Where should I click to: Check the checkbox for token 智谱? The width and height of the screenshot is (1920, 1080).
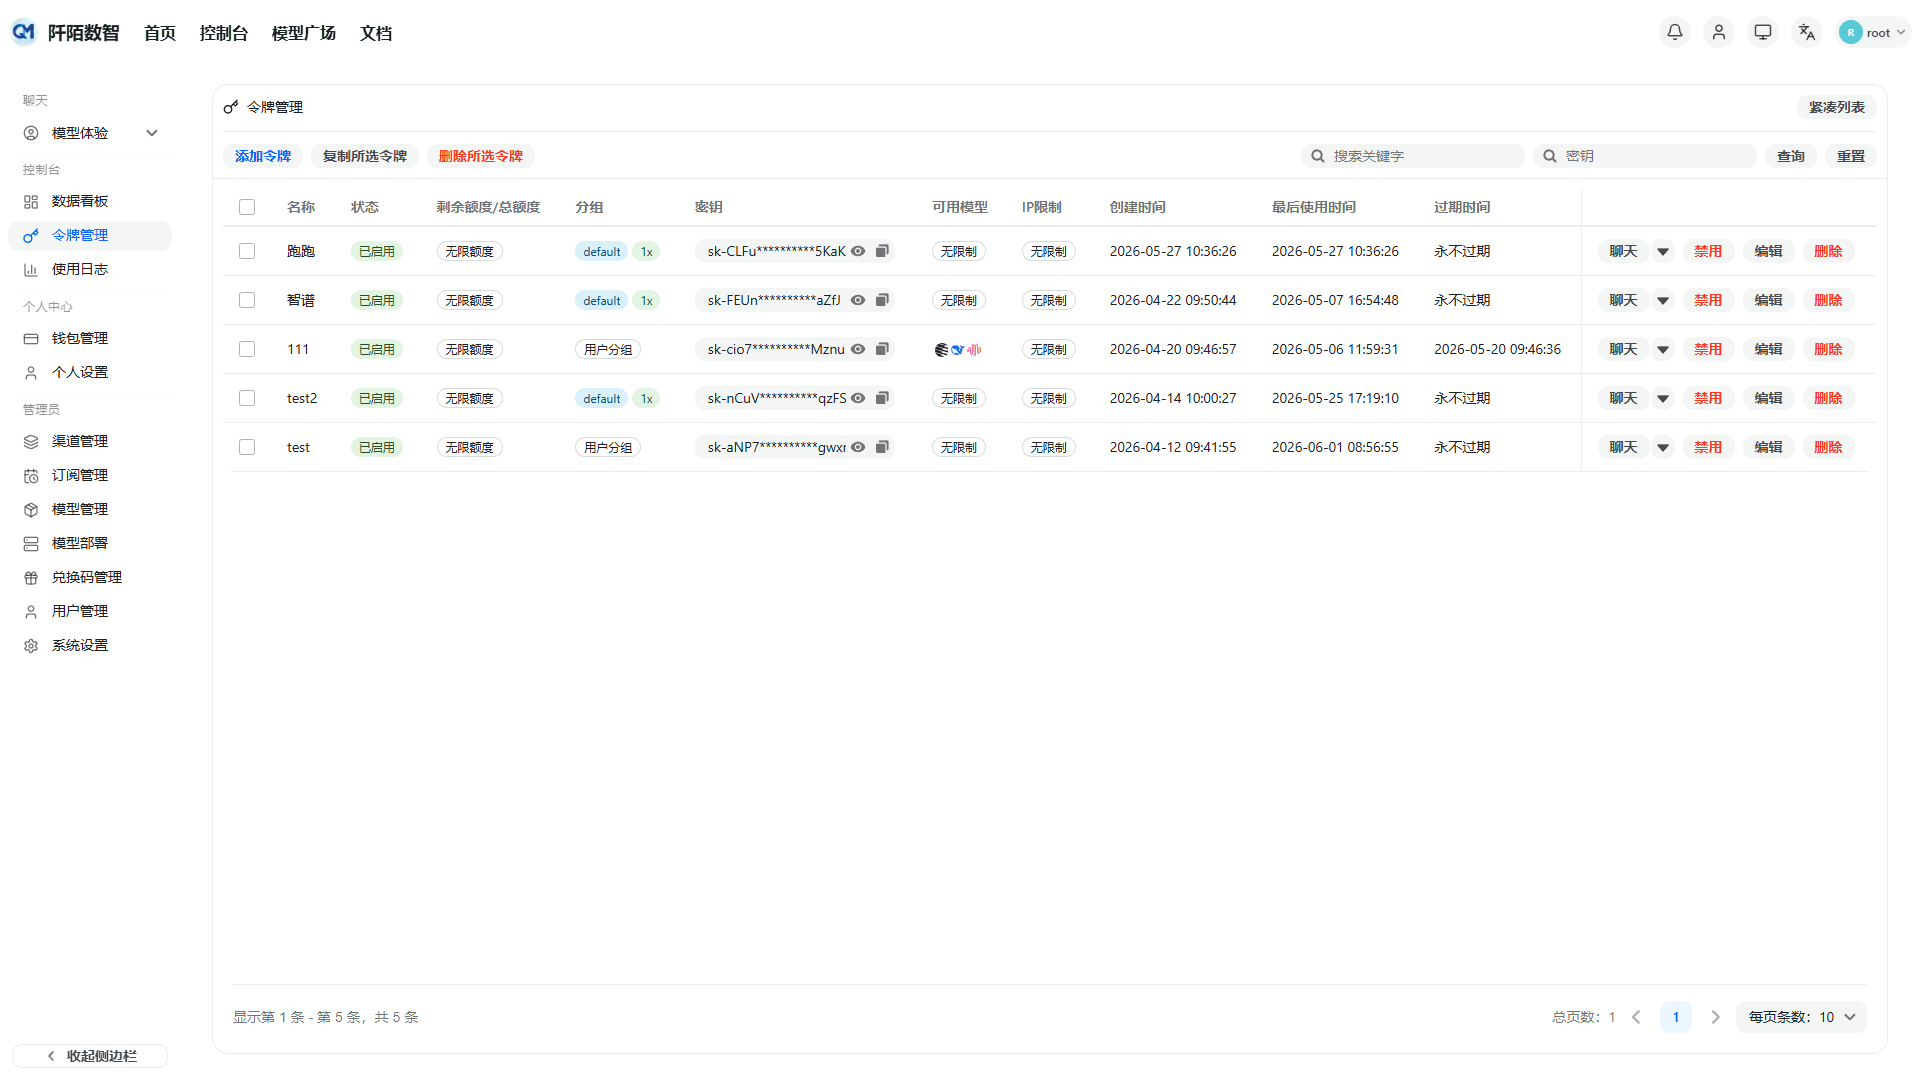click(x=247, y=300)
